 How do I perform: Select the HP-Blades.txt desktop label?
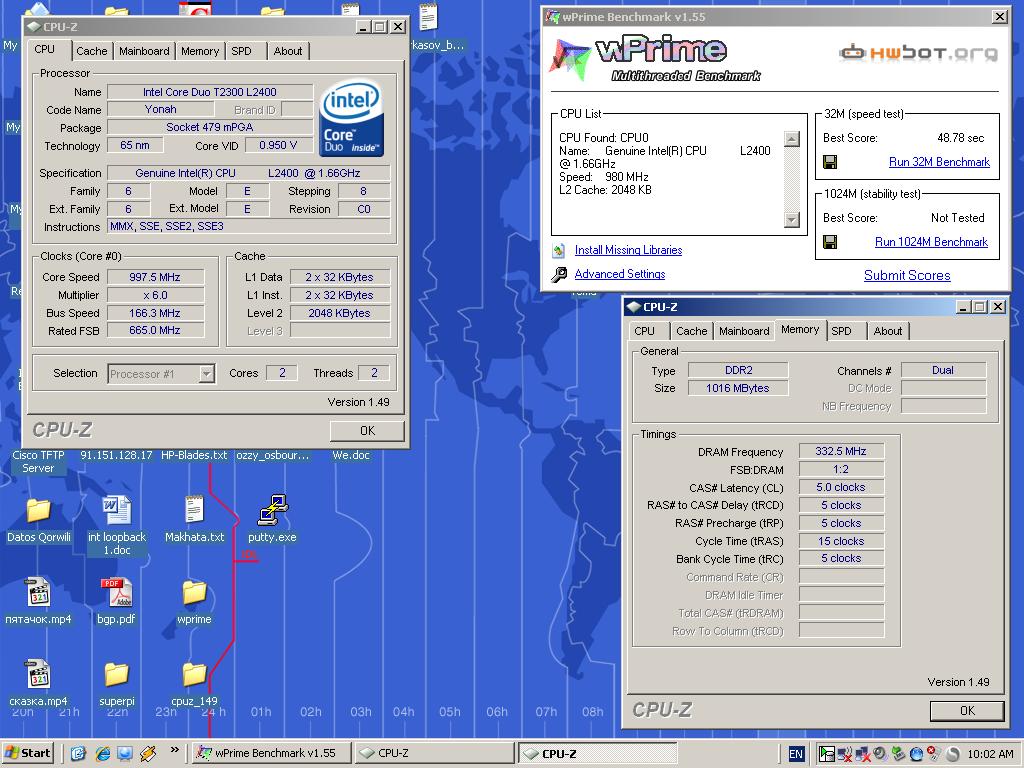coord(194,455)
